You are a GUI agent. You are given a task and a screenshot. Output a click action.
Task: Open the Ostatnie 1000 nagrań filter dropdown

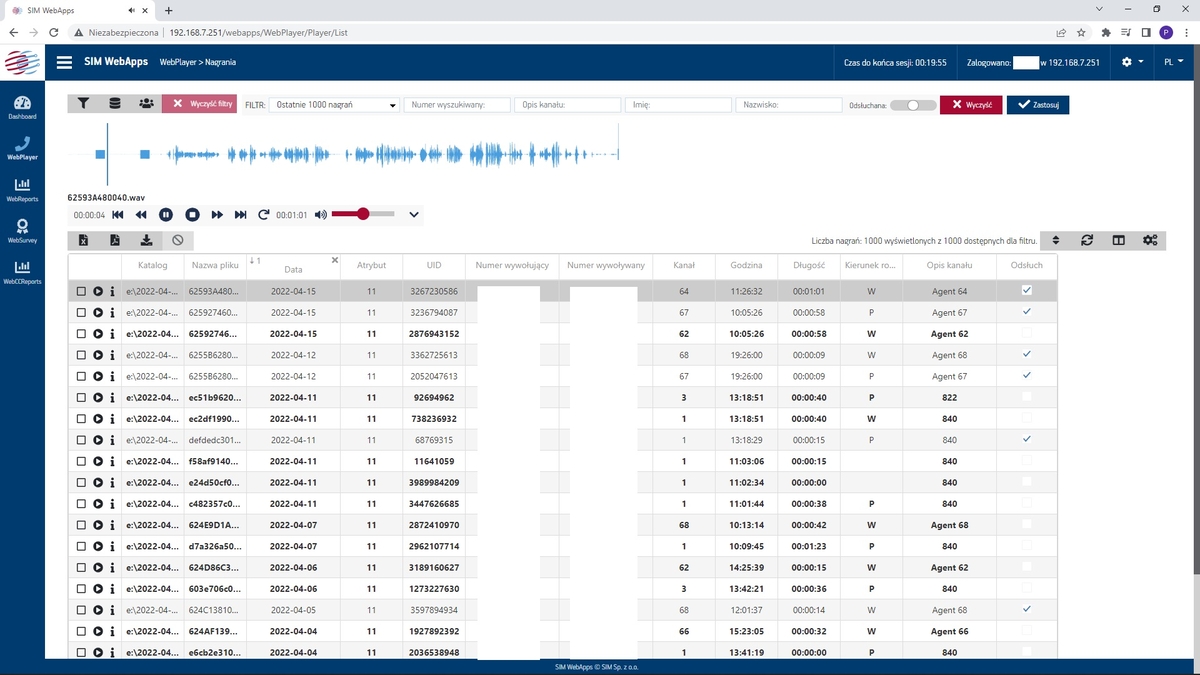click(335, 103)
